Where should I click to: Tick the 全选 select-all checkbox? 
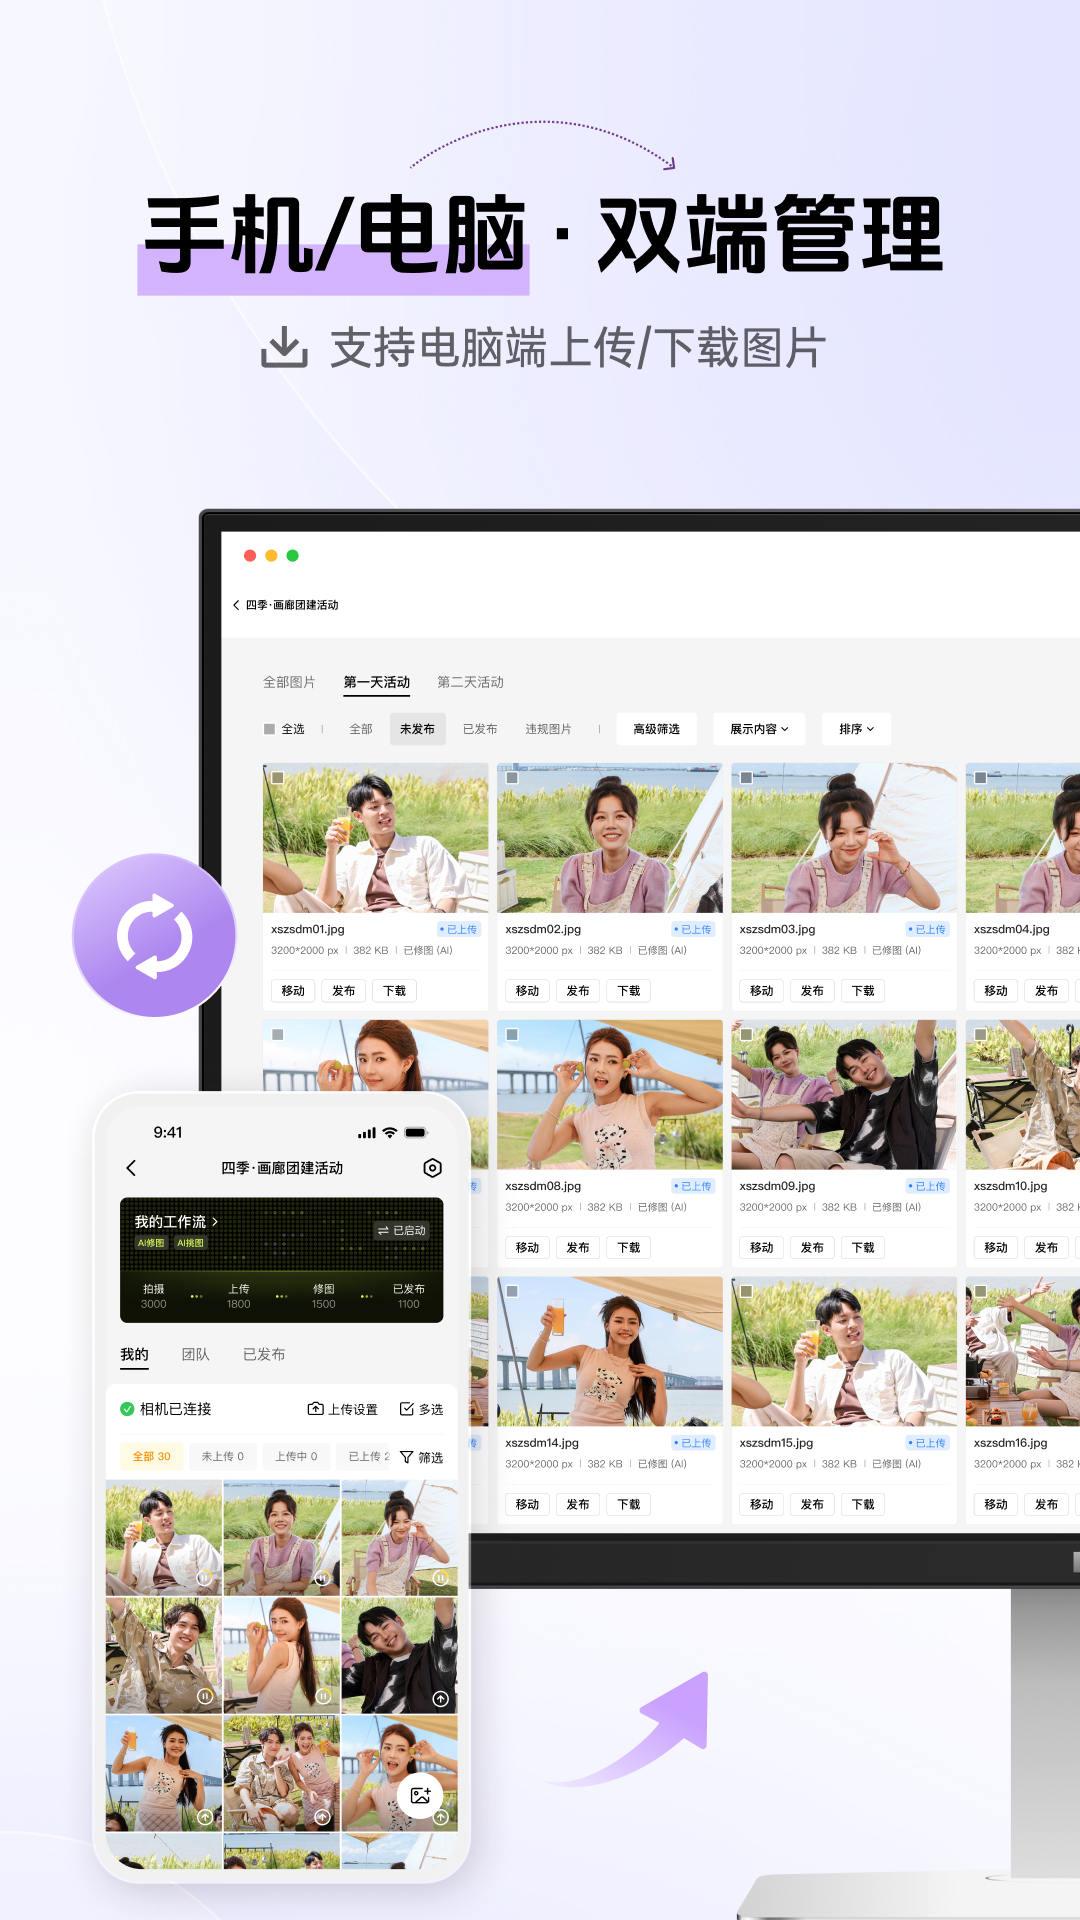tap(269, 729)
